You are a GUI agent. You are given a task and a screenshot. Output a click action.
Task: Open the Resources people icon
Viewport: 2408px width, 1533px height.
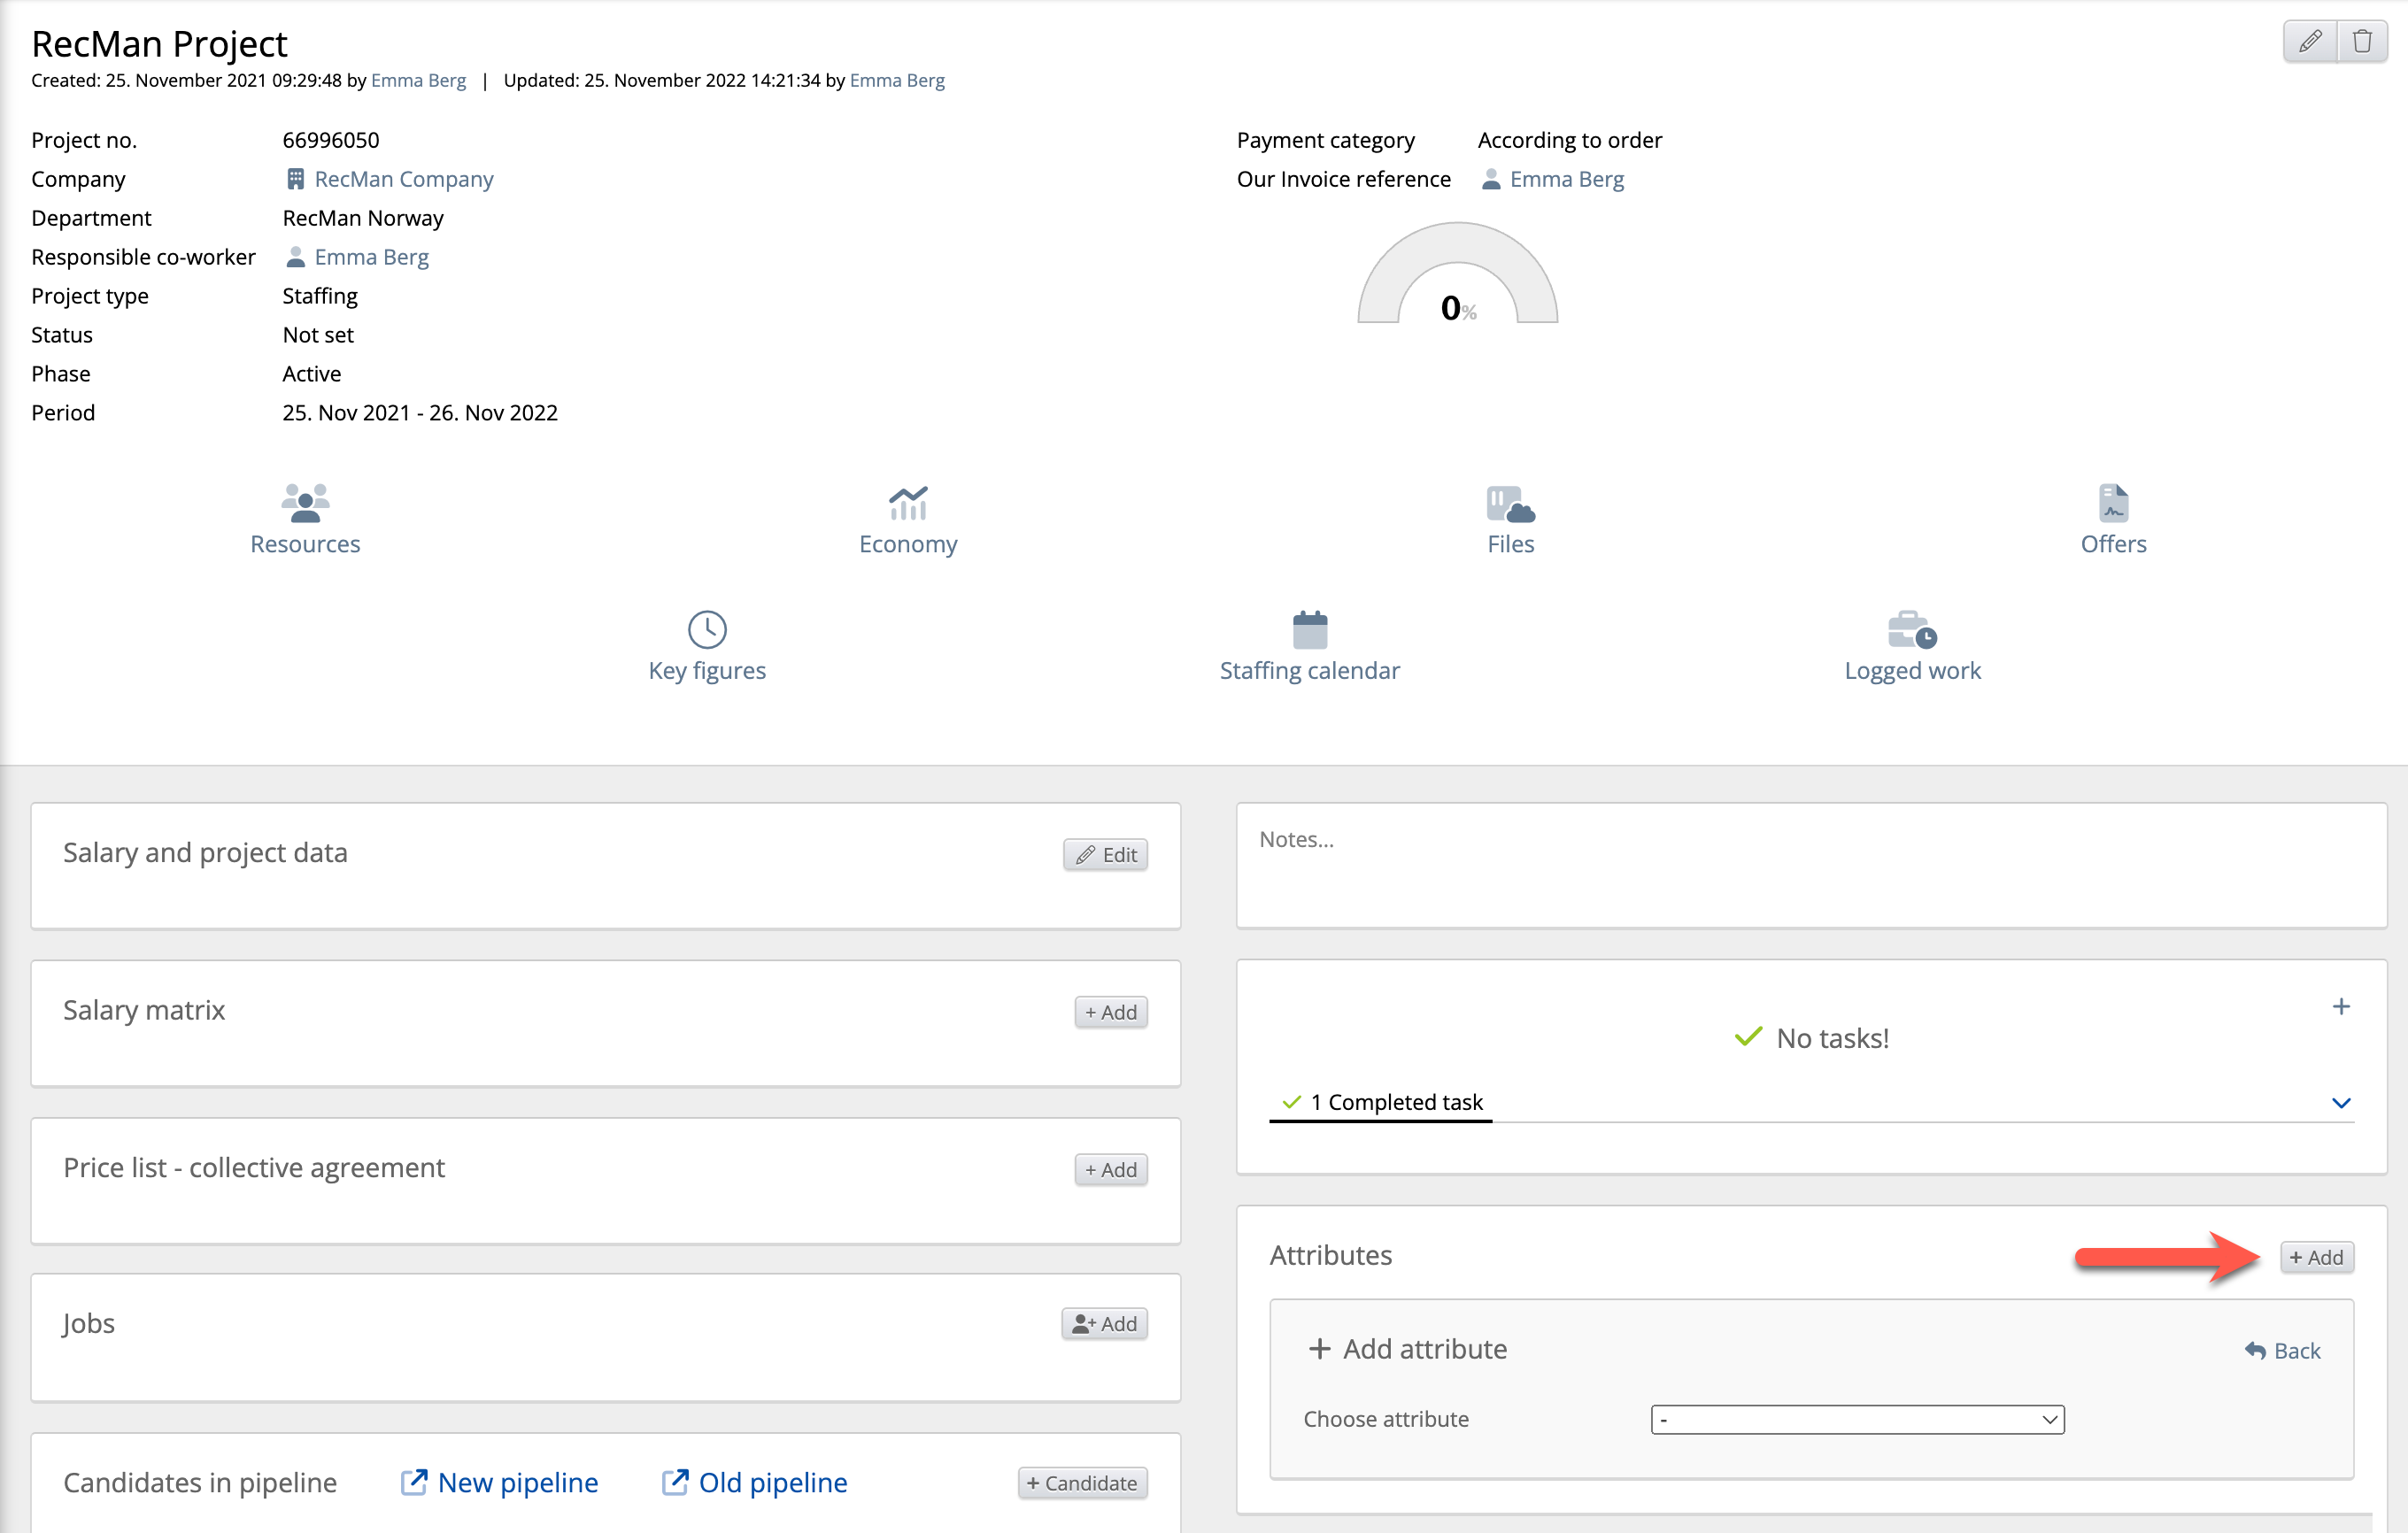tap(305, 503)
